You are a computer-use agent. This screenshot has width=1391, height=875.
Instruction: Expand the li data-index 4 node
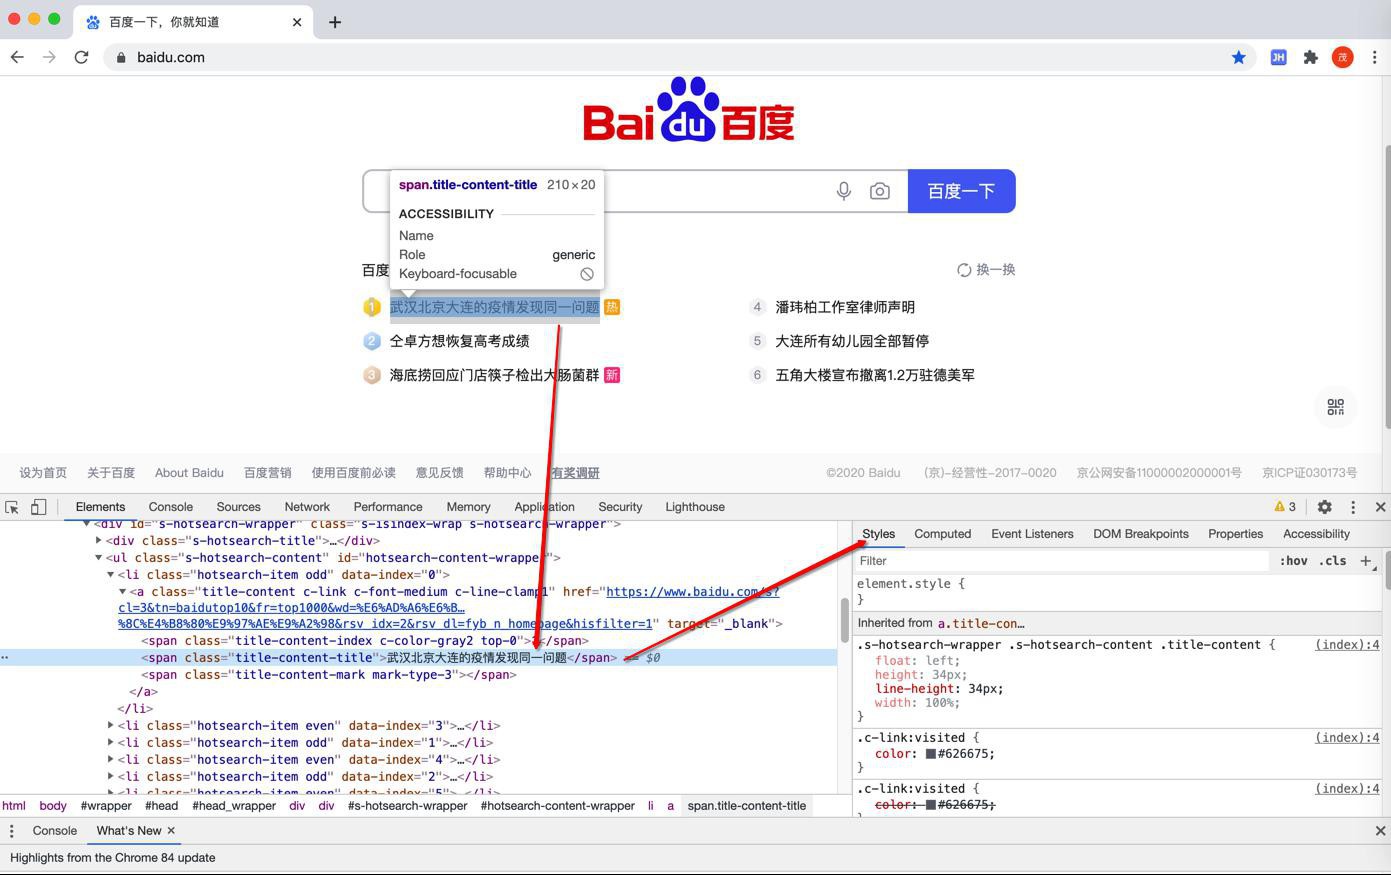(111, 760)
